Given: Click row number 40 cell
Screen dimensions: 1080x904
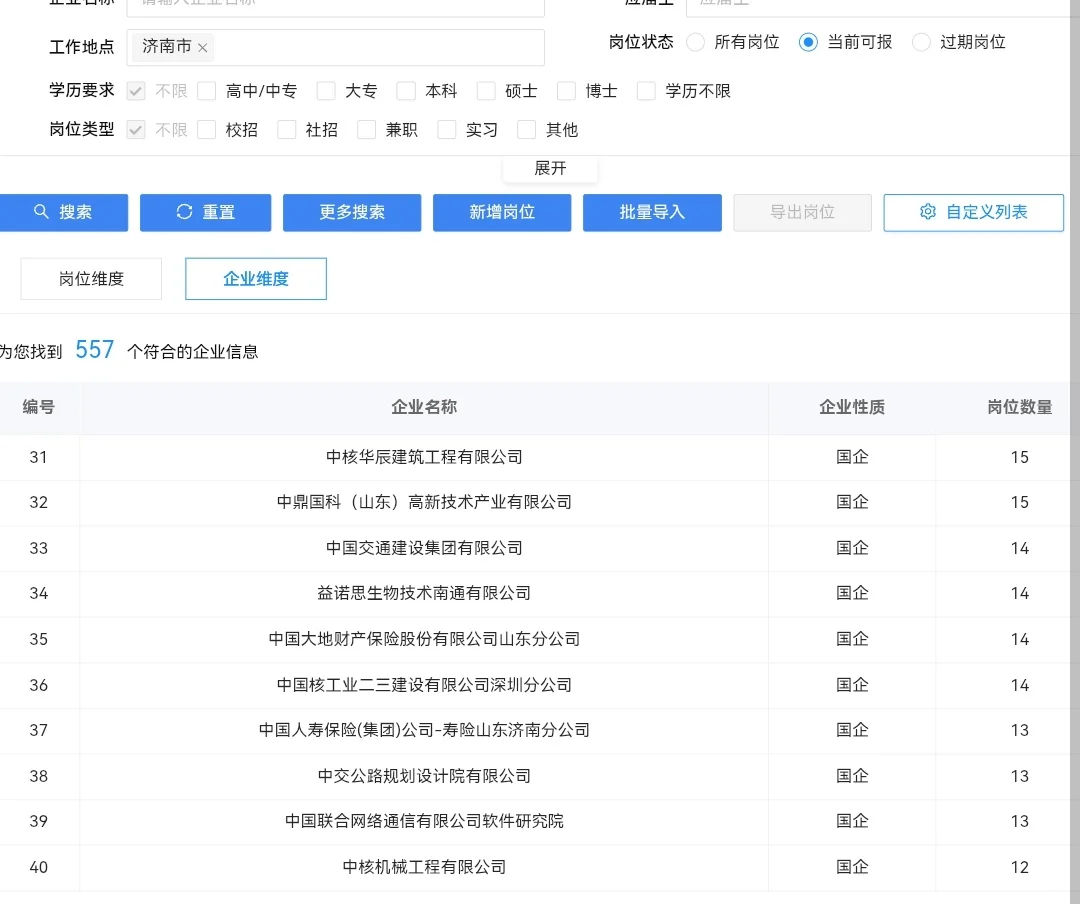Looking at the screenshot, I should pos(39,867).
